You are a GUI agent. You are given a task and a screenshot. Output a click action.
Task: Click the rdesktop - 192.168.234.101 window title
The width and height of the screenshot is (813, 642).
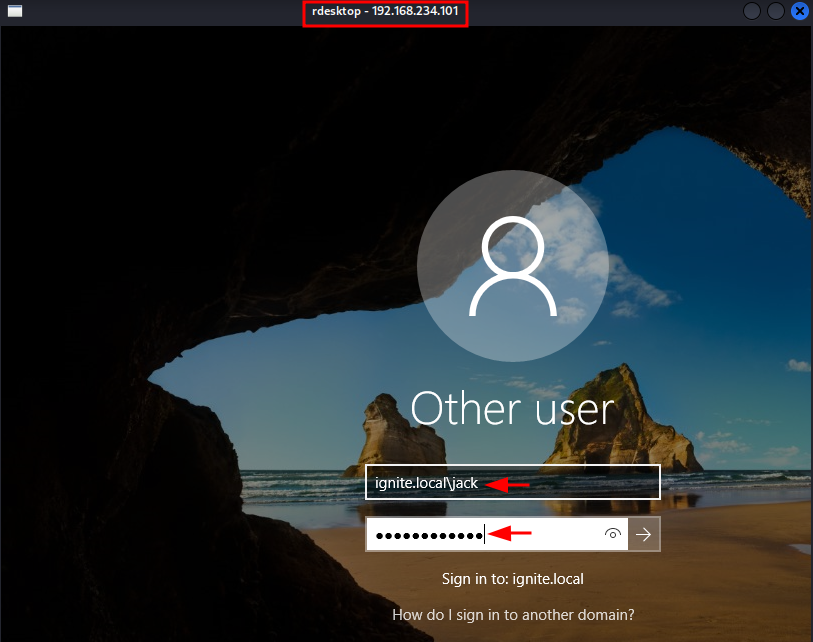click(385, 11)
